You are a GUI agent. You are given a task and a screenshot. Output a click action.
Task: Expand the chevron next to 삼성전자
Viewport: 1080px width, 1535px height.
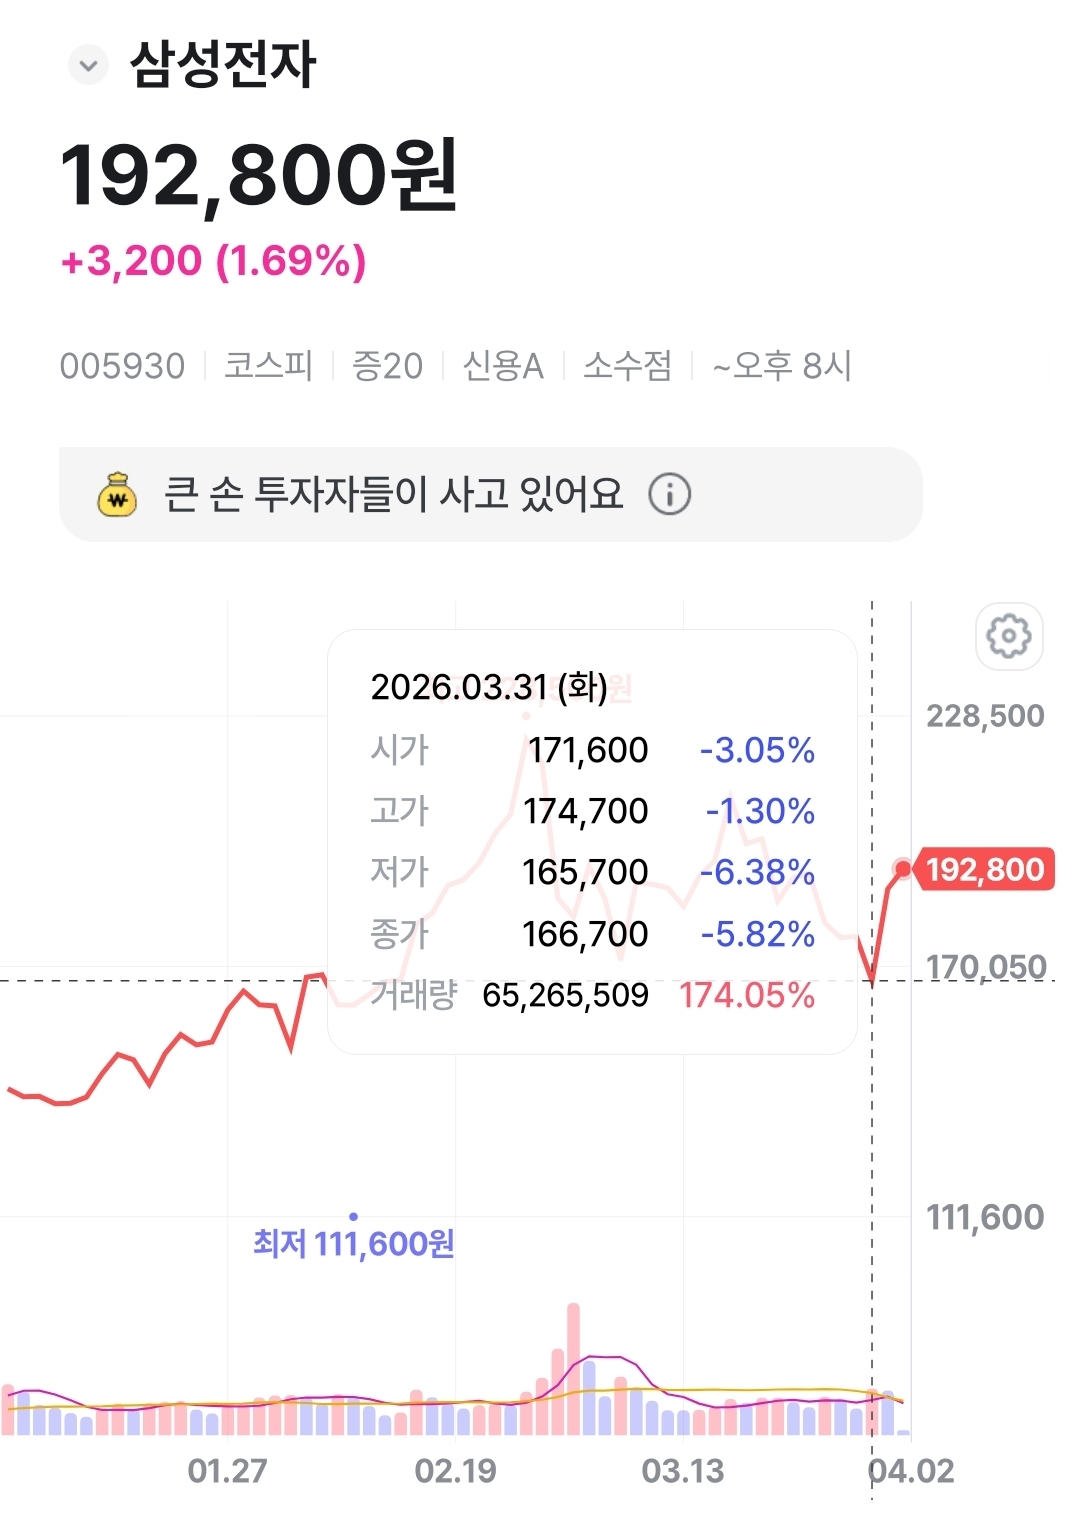click(88, 66)
